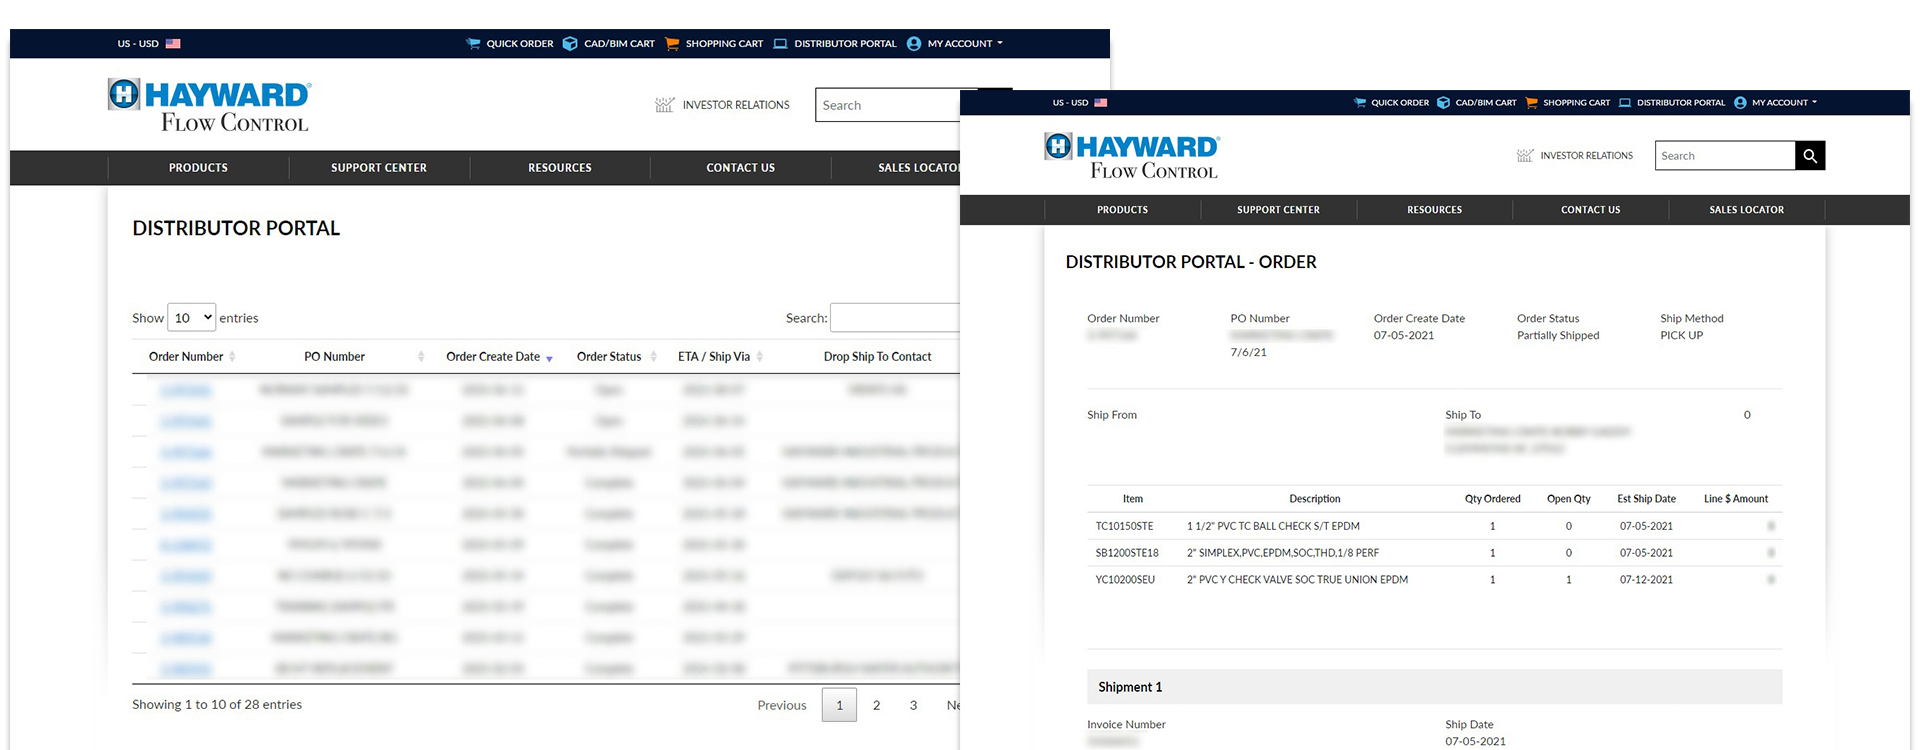This screenshot has height=750, width=1920.
Task: Open Contact Us menu in front window
Action: tap(1590, 210)
